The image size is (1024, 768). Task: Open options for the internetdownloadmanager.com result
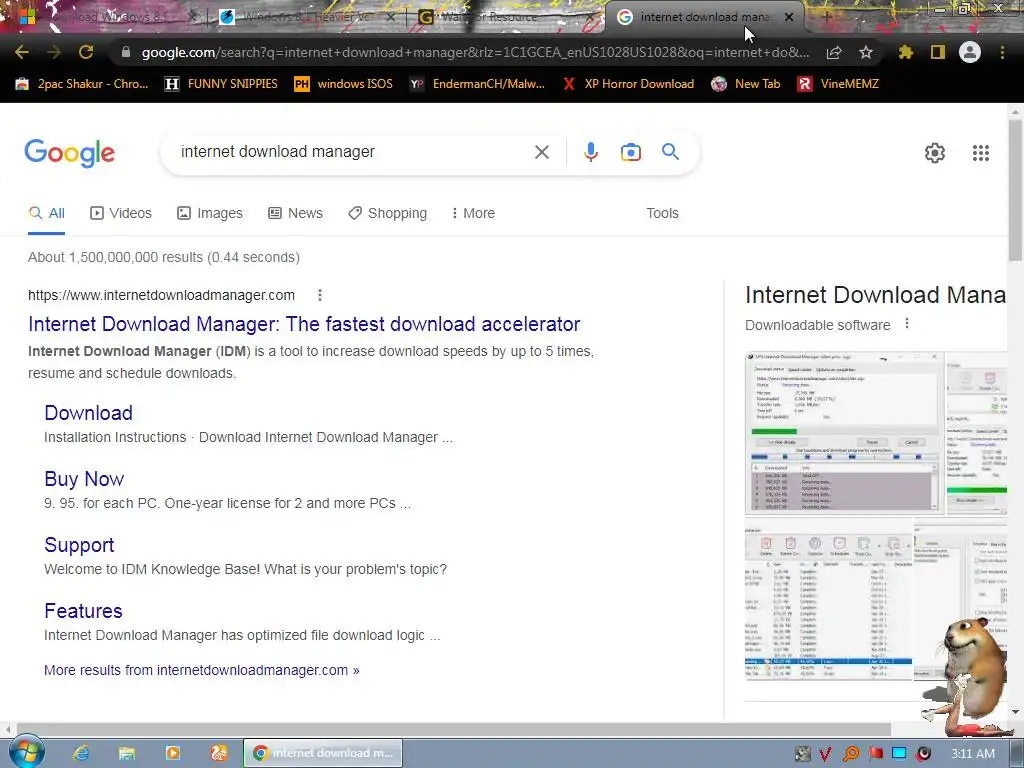point(319,295)
